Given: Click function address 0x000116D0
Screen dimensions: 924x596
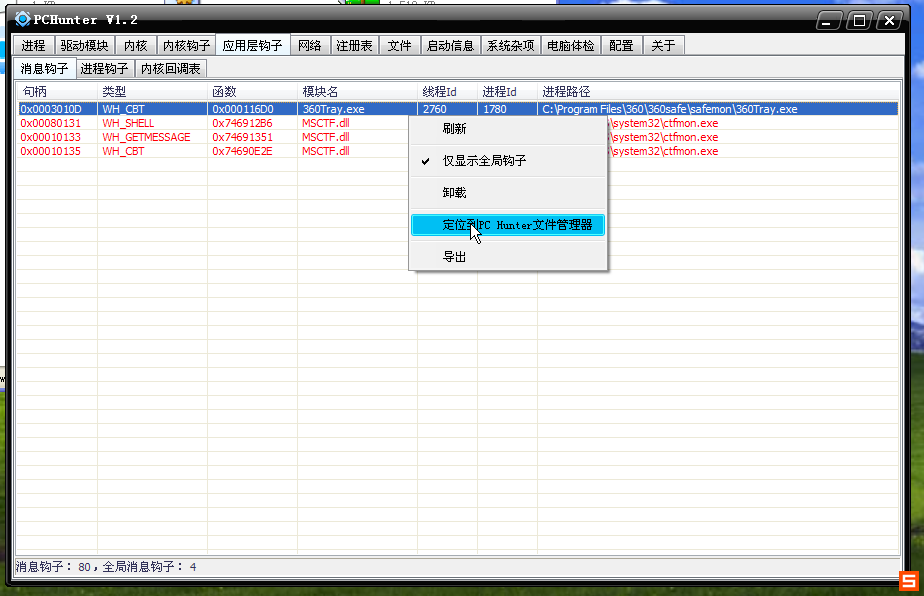Looking at the screenshot, I should tap(243, 109).
